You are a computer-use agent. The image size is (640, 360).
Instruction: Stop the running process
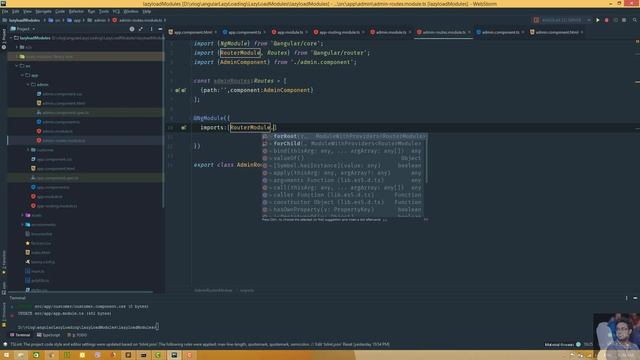tap(624, 20)
